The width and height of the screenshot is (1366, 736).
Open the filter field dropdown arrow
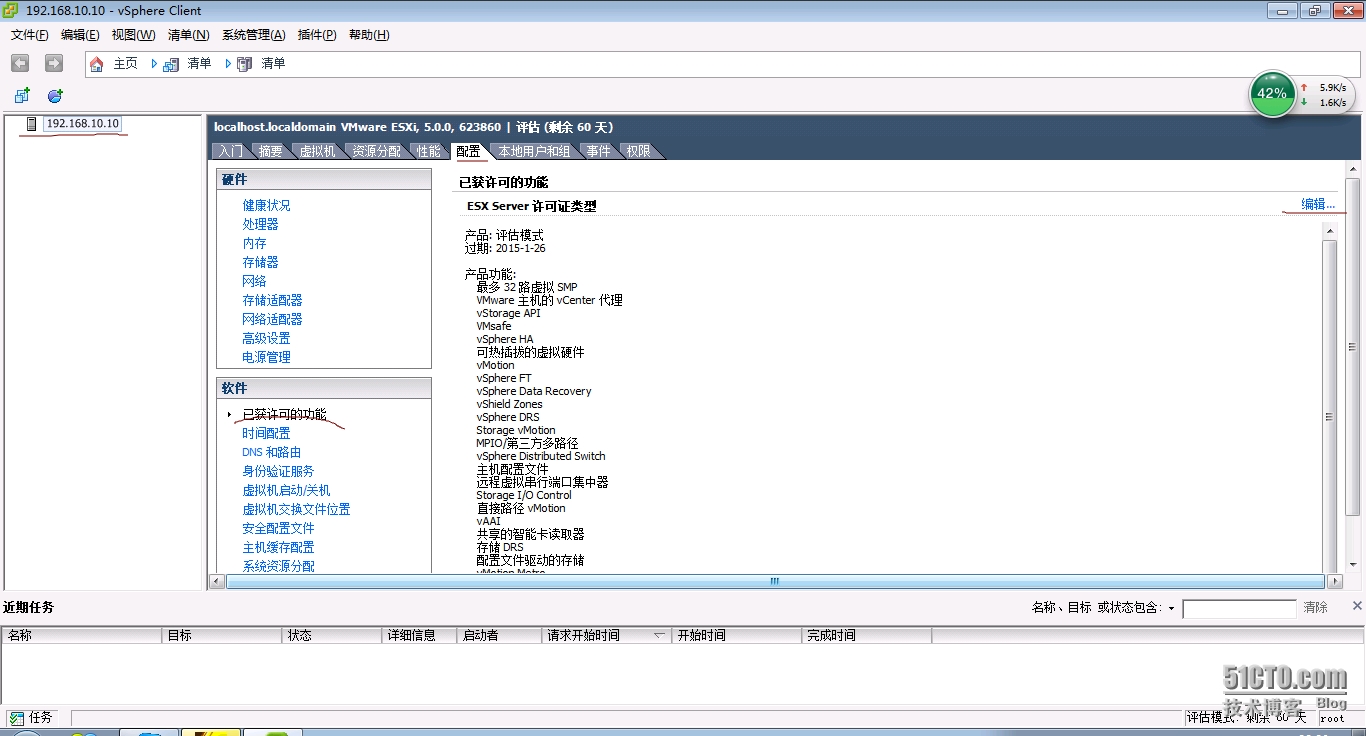click(1171, 608)
